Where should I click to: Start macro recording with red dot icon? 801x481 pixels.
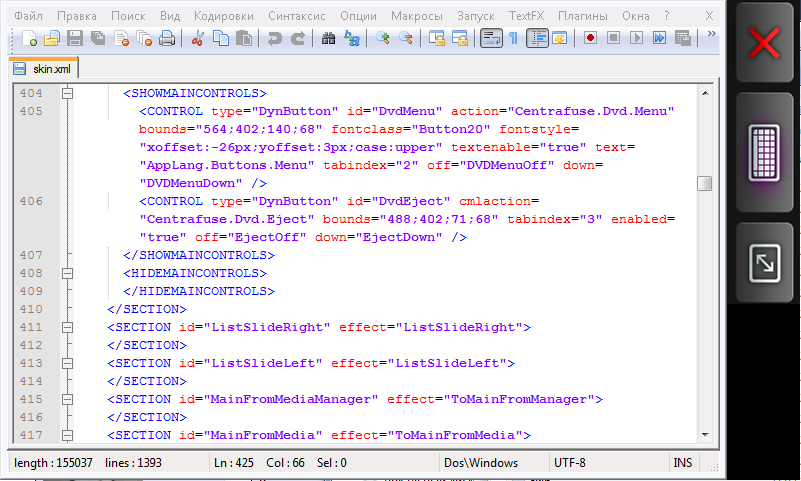[591, 38]
